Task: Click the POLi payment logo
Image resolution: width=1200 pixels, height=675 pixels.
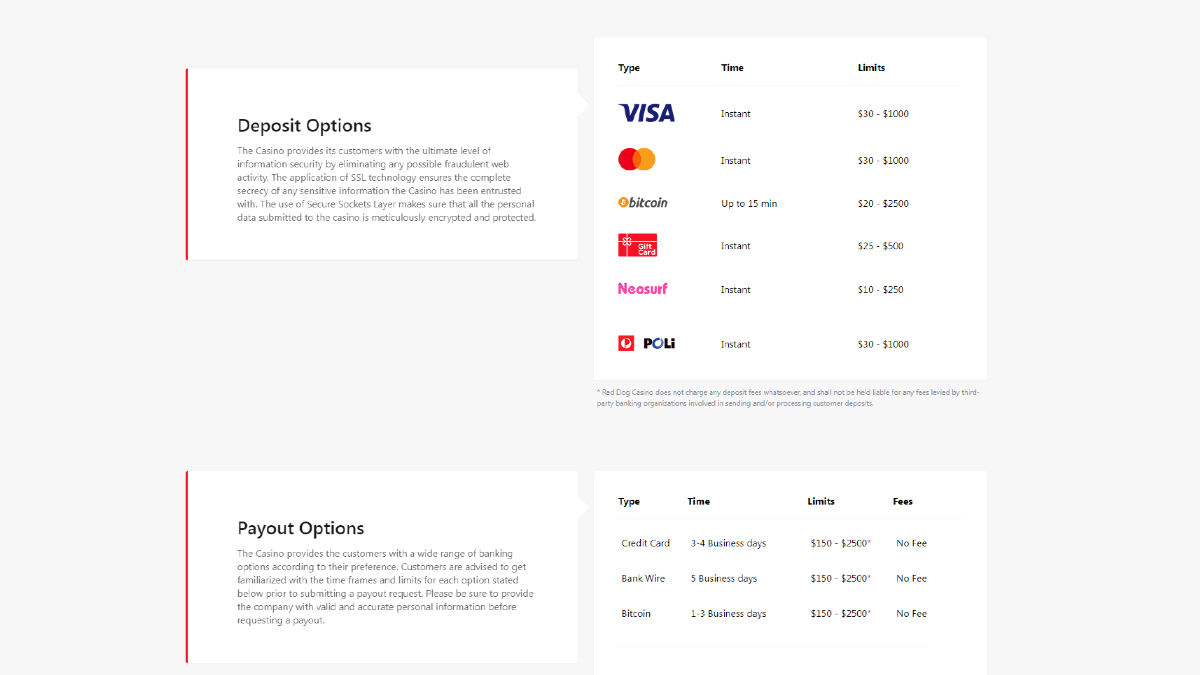Action: point(647,343)
